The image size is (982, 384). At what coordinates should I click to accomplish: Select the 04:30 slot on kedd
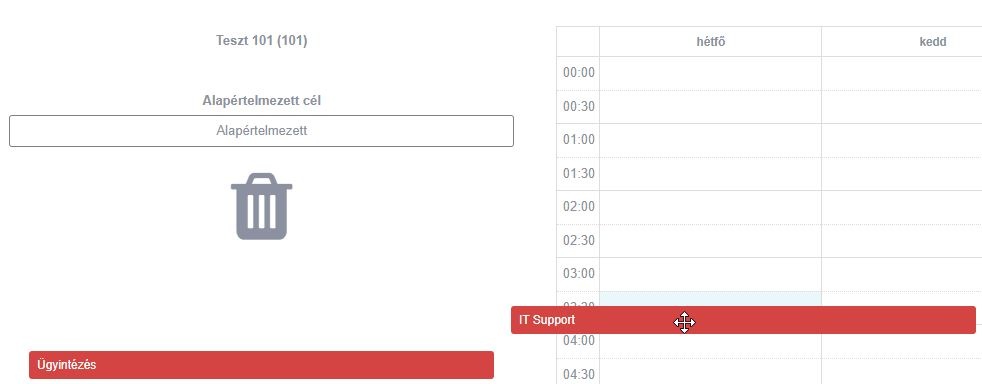[902, 371]
